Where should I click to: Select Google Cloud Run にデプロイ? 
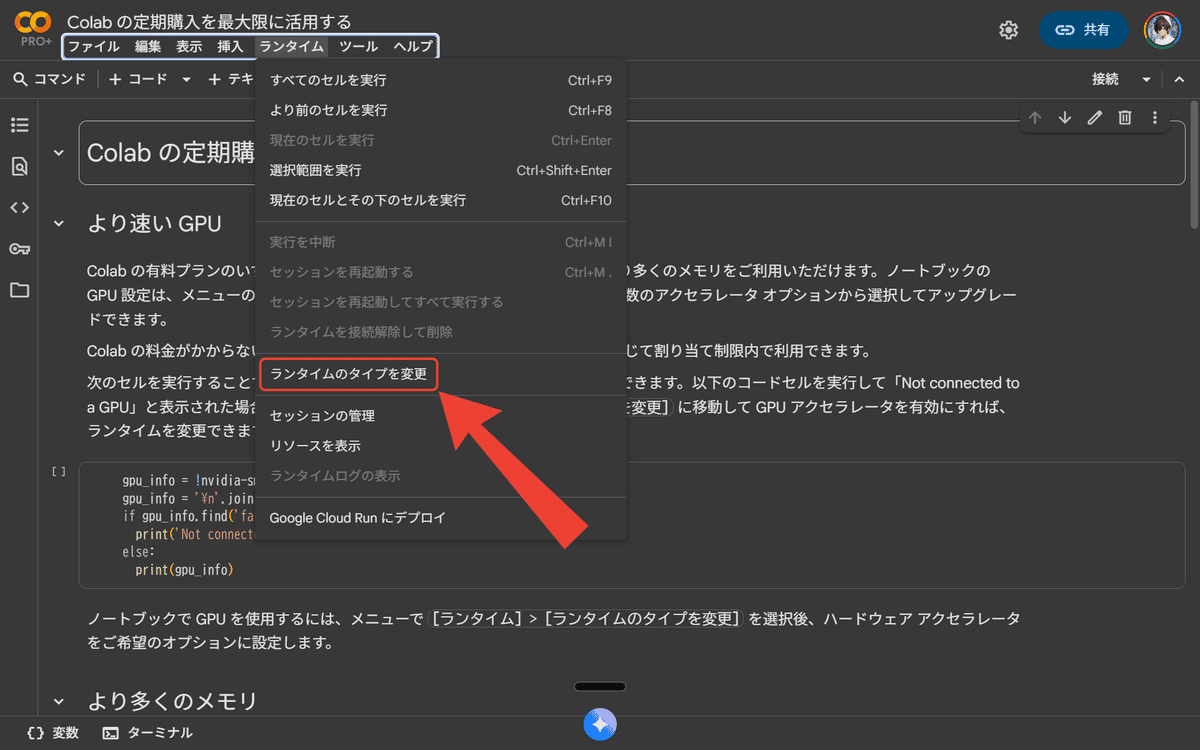441,518
